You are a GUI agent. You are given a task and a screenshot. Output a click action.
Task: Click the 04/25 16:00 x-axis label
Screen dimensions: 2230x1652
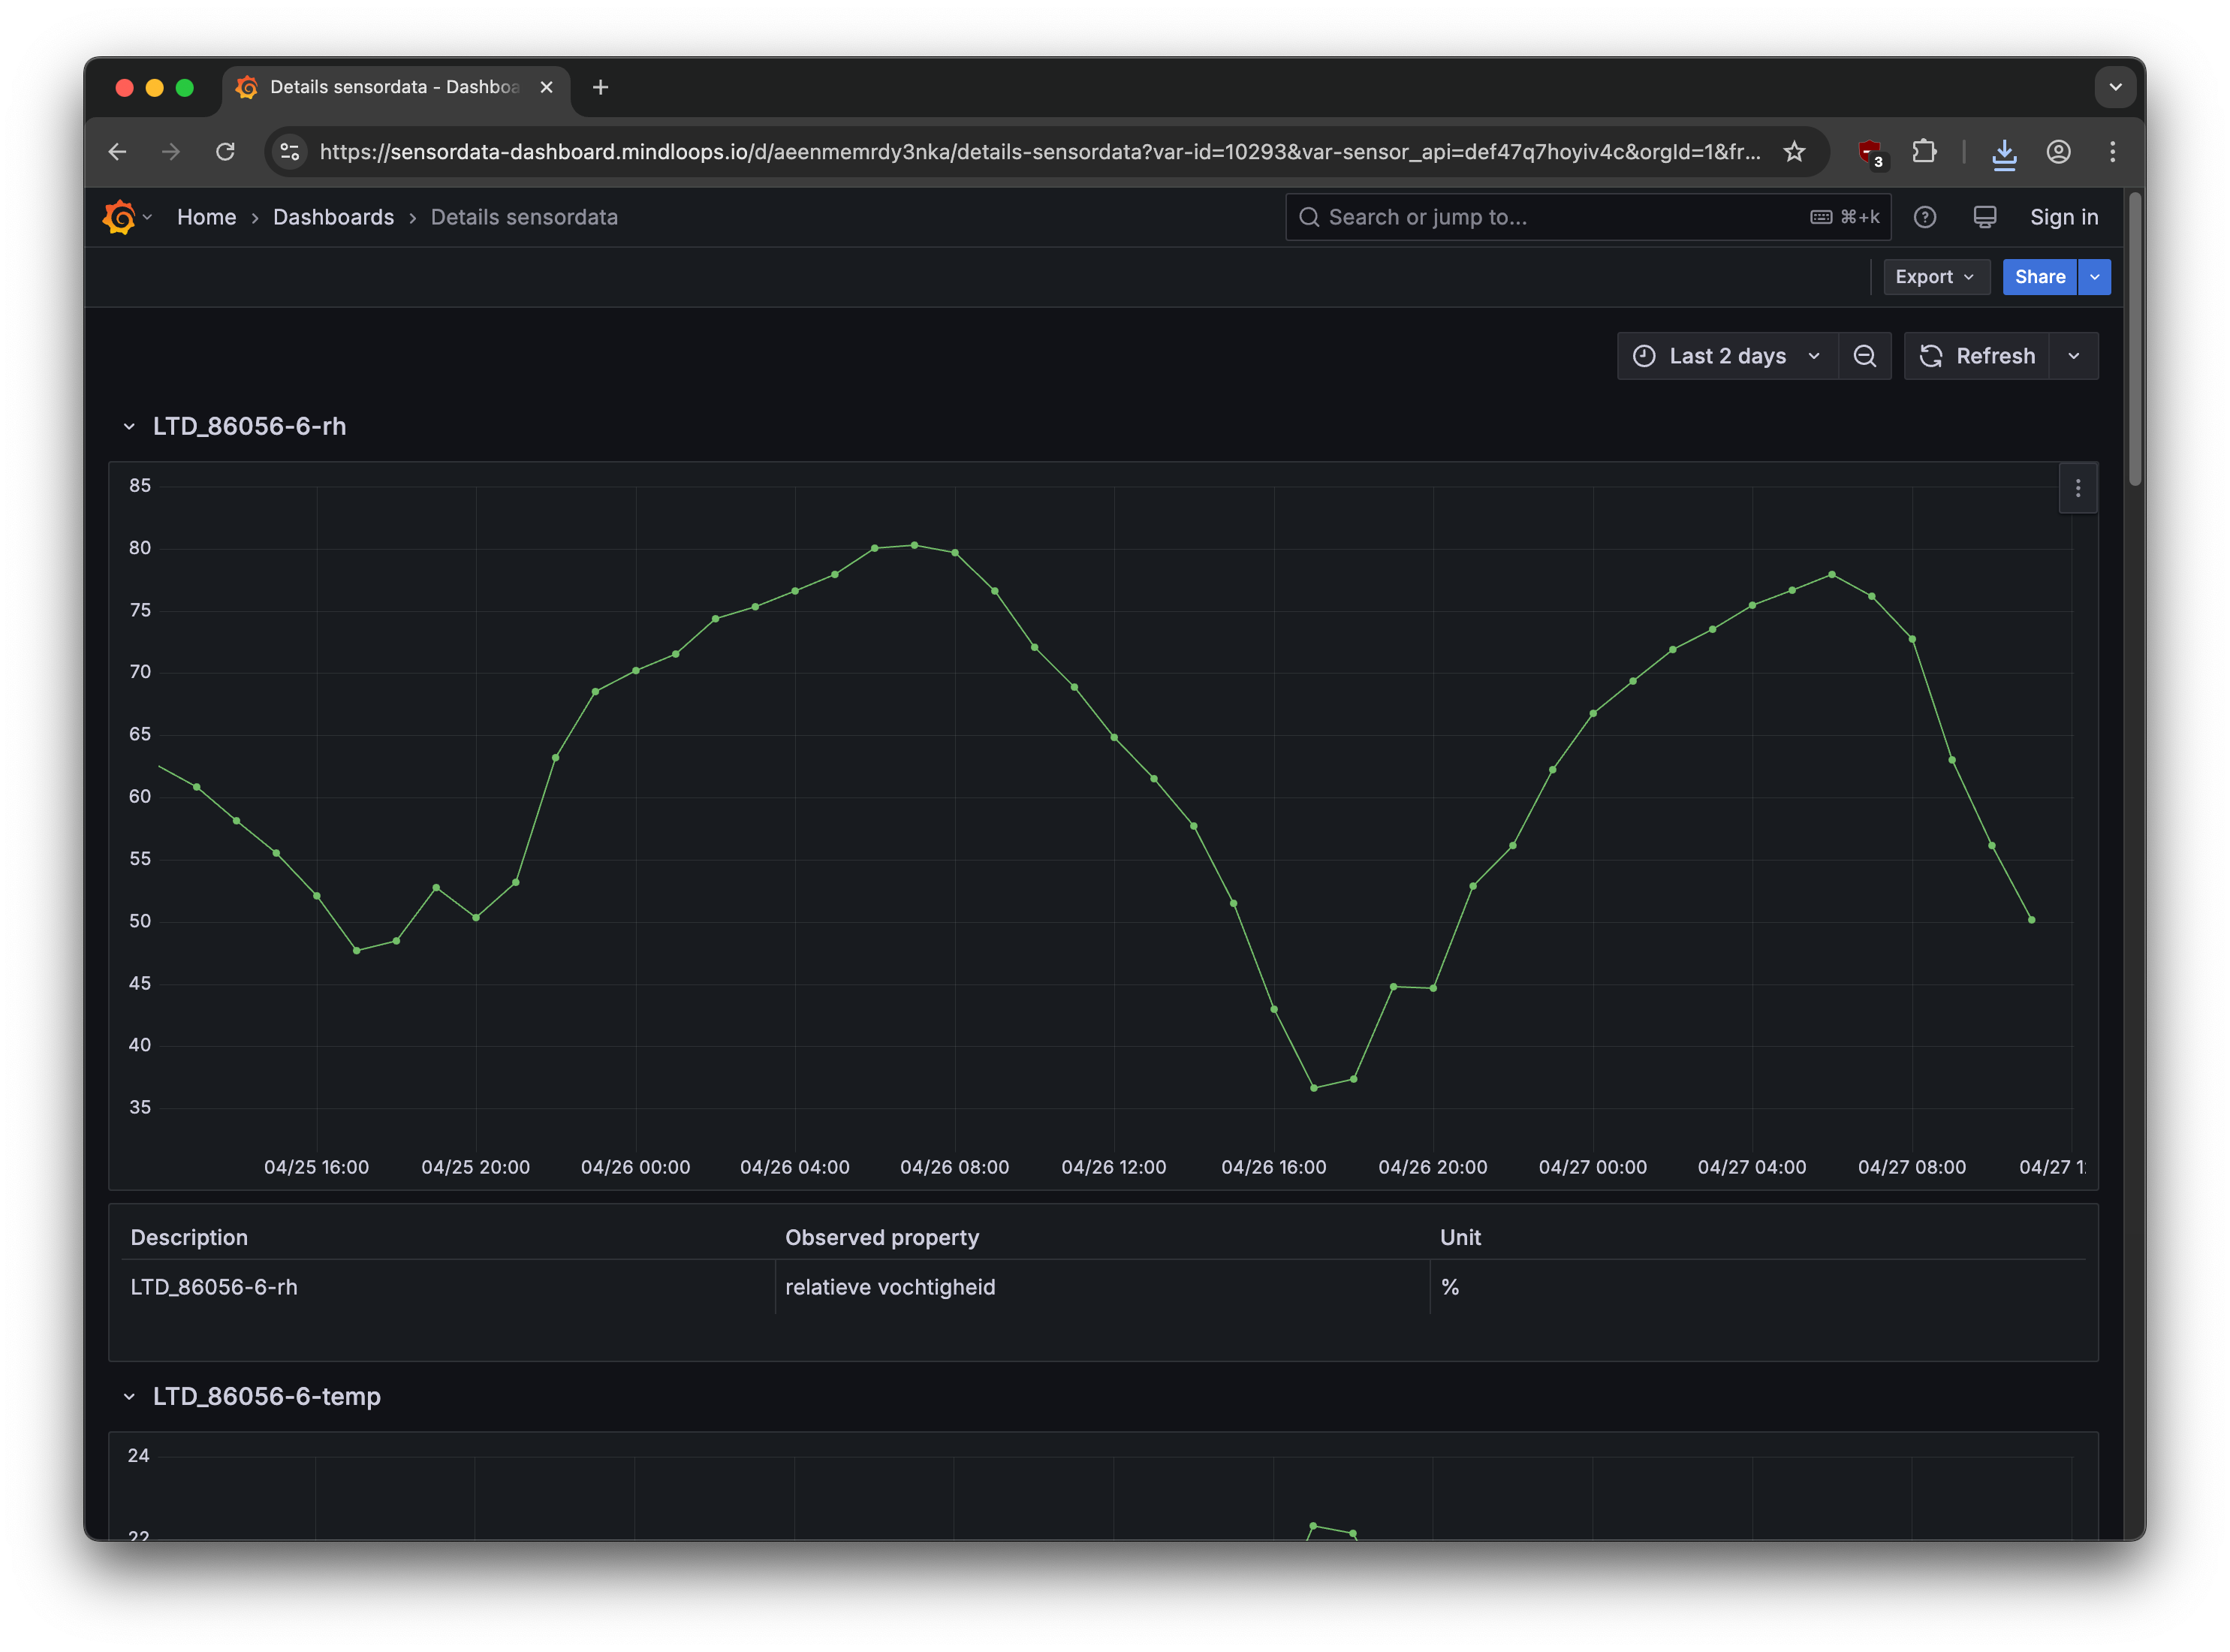pyautogui.click(x=316, y=1167)
